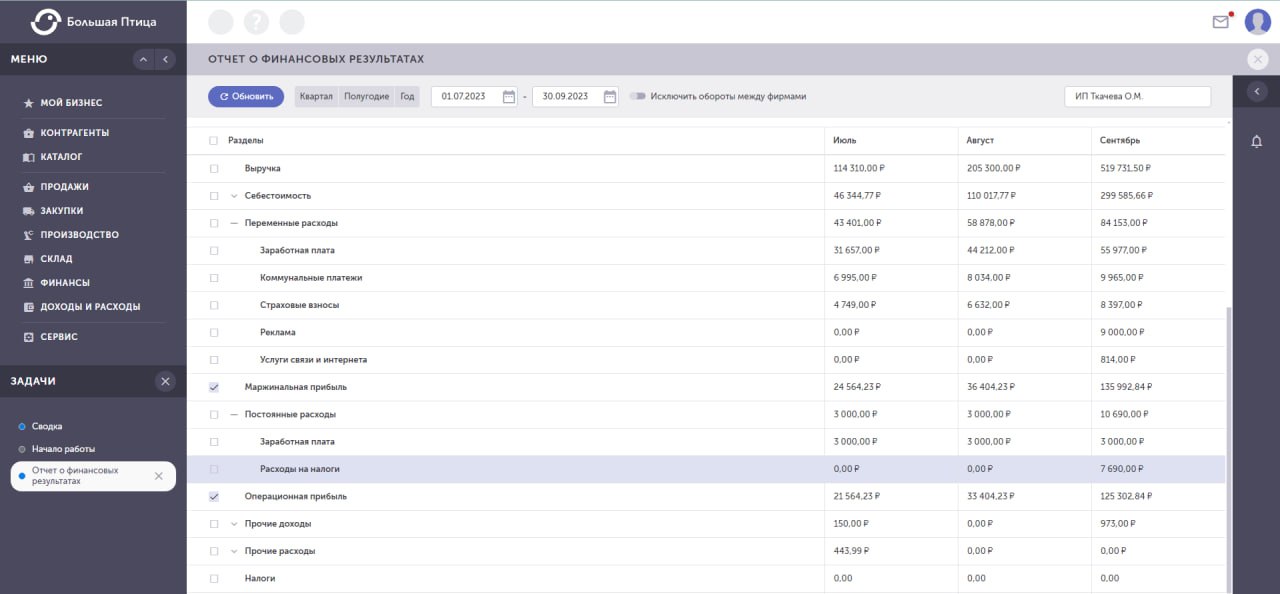
Task: Open the mail envelope notifications
Action: [1220, 22]
